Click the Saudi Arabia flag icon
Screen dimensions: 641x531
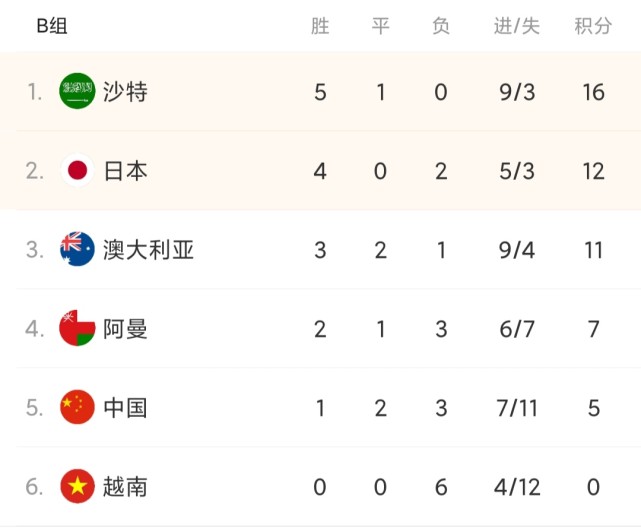coord(77,92)
